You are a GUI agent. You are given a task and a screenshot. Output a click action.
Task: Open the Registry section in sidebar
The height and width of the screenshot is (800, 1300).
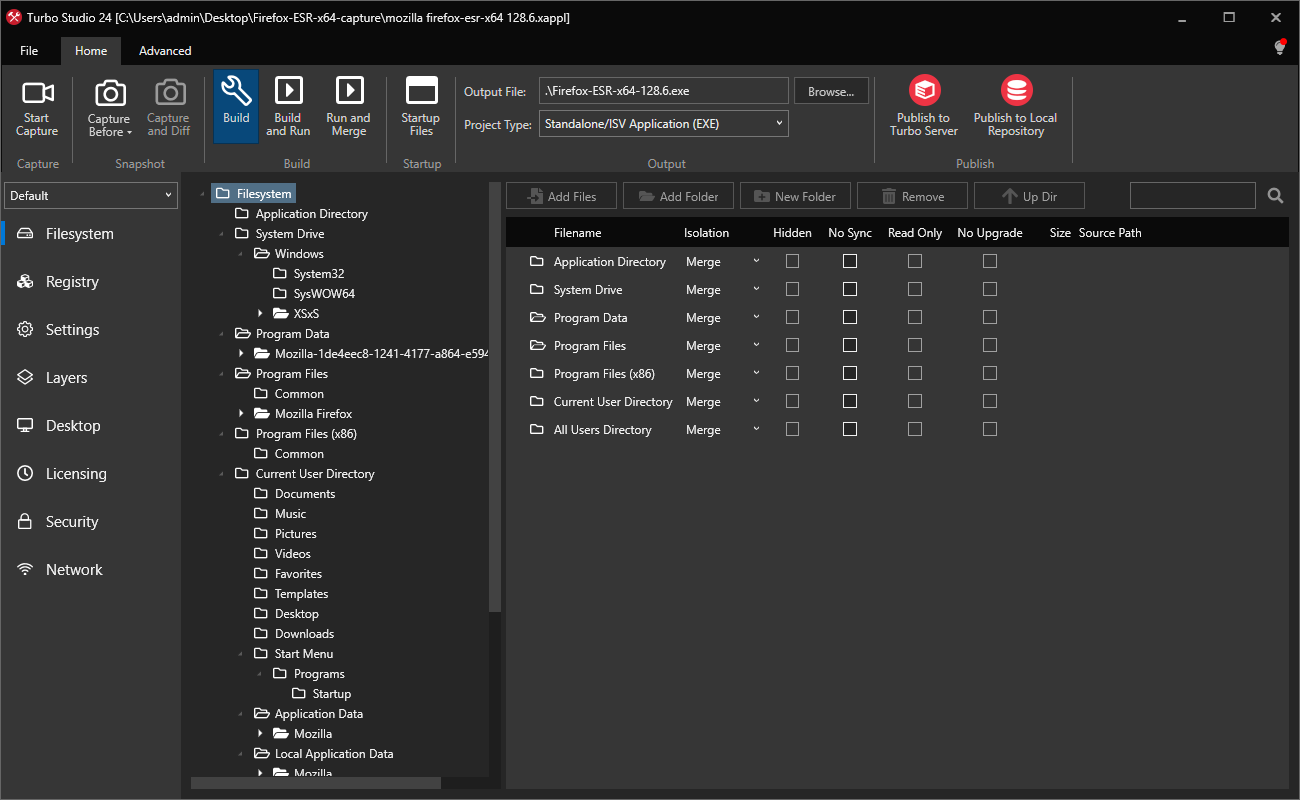72,282
